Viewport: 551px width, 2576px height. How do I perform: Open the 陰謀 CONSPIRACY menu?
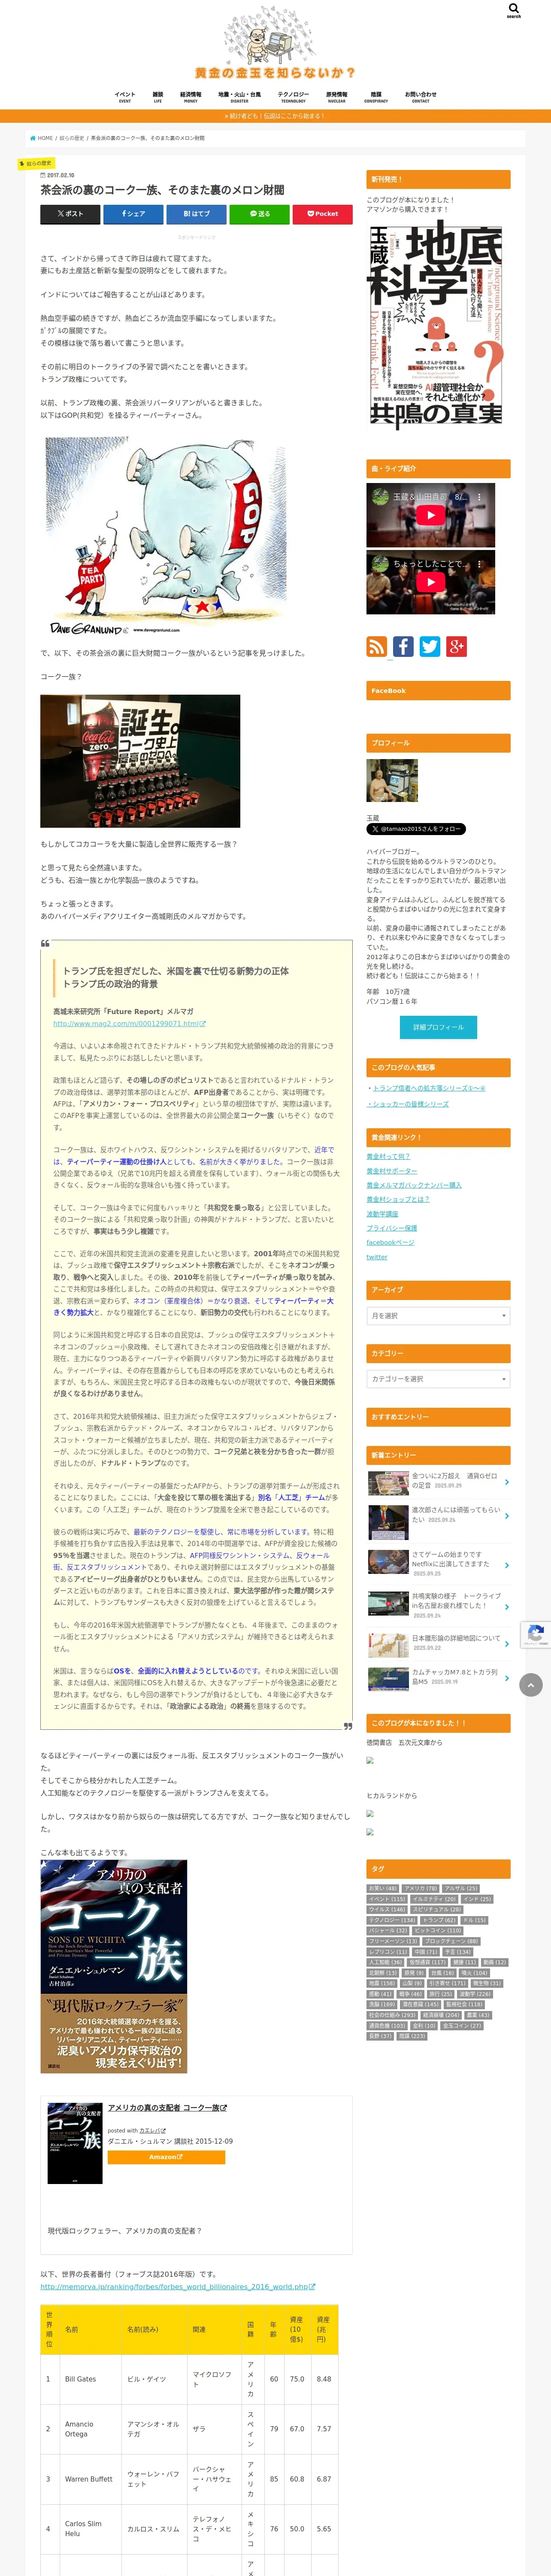tap(376, 97)
